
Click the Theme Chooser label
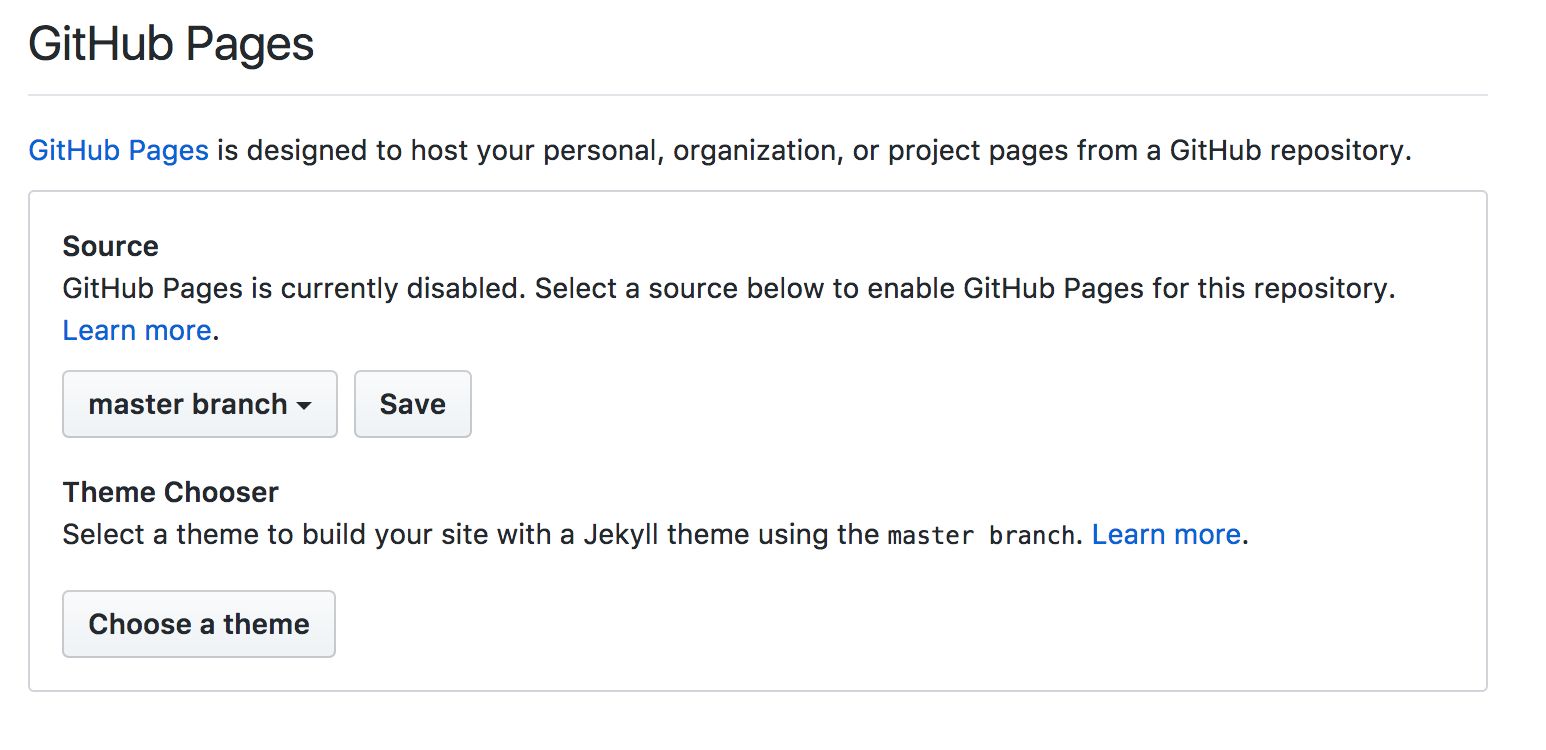pos(170,492)
